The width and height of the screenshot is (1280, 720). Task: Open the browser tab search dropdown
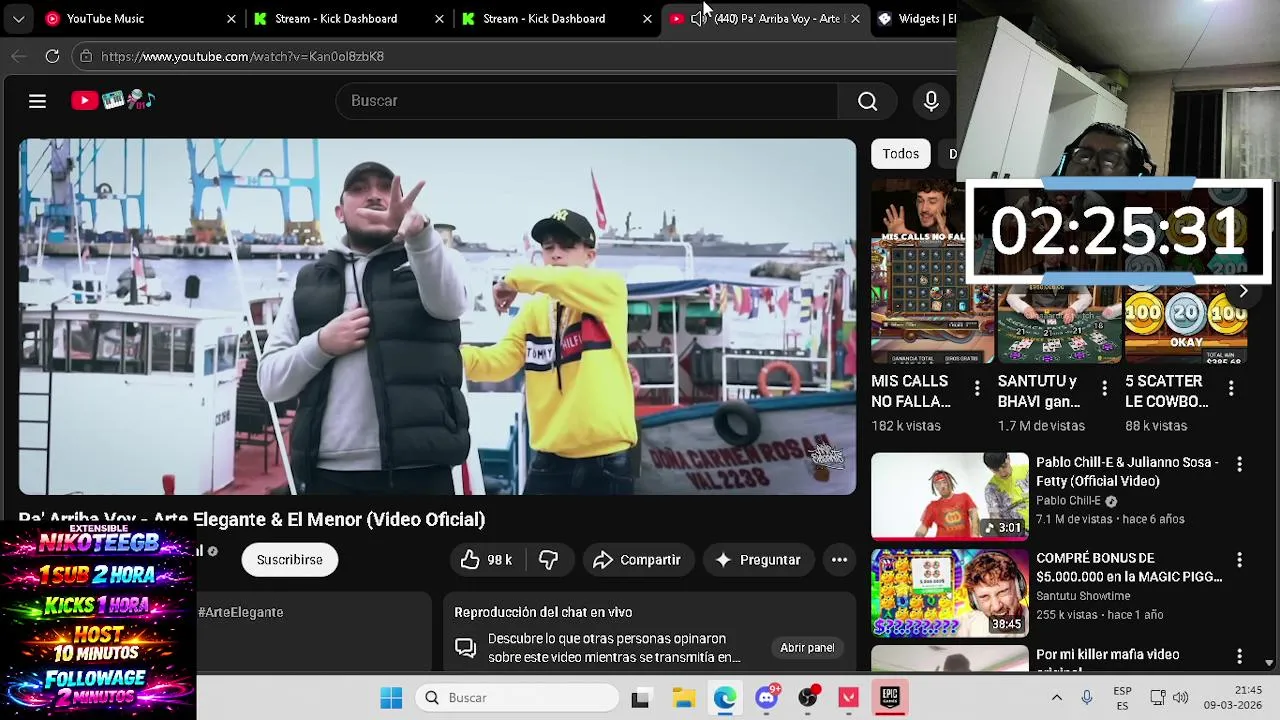pyautogui.click(x=18, y=18)
